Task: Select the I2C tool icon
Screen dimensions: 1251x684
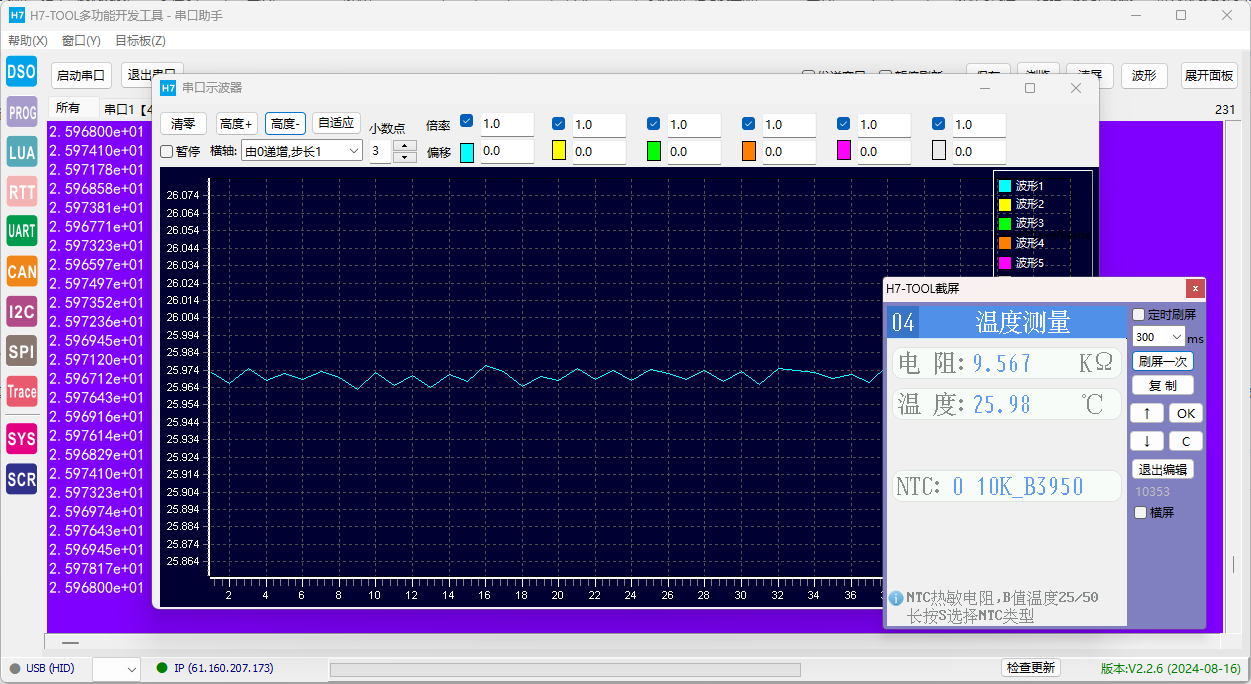Action: (x=21, y=311)
